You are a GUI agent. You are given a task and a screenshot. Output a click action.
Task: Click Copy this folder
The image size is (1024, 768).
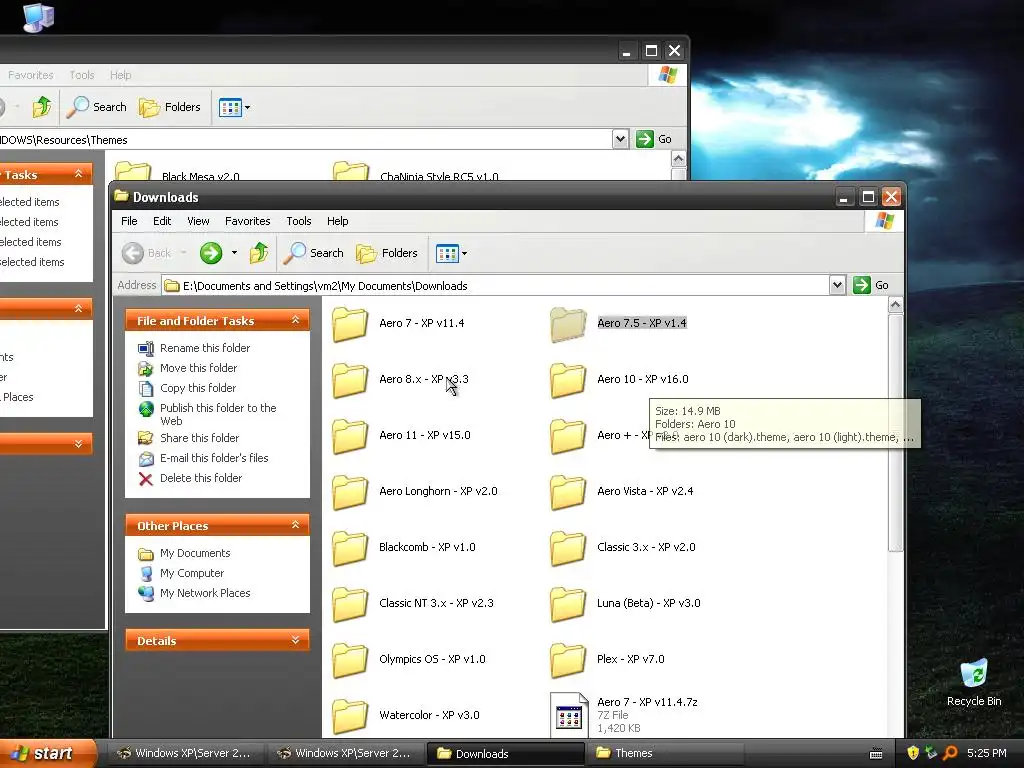coord(198,388)
